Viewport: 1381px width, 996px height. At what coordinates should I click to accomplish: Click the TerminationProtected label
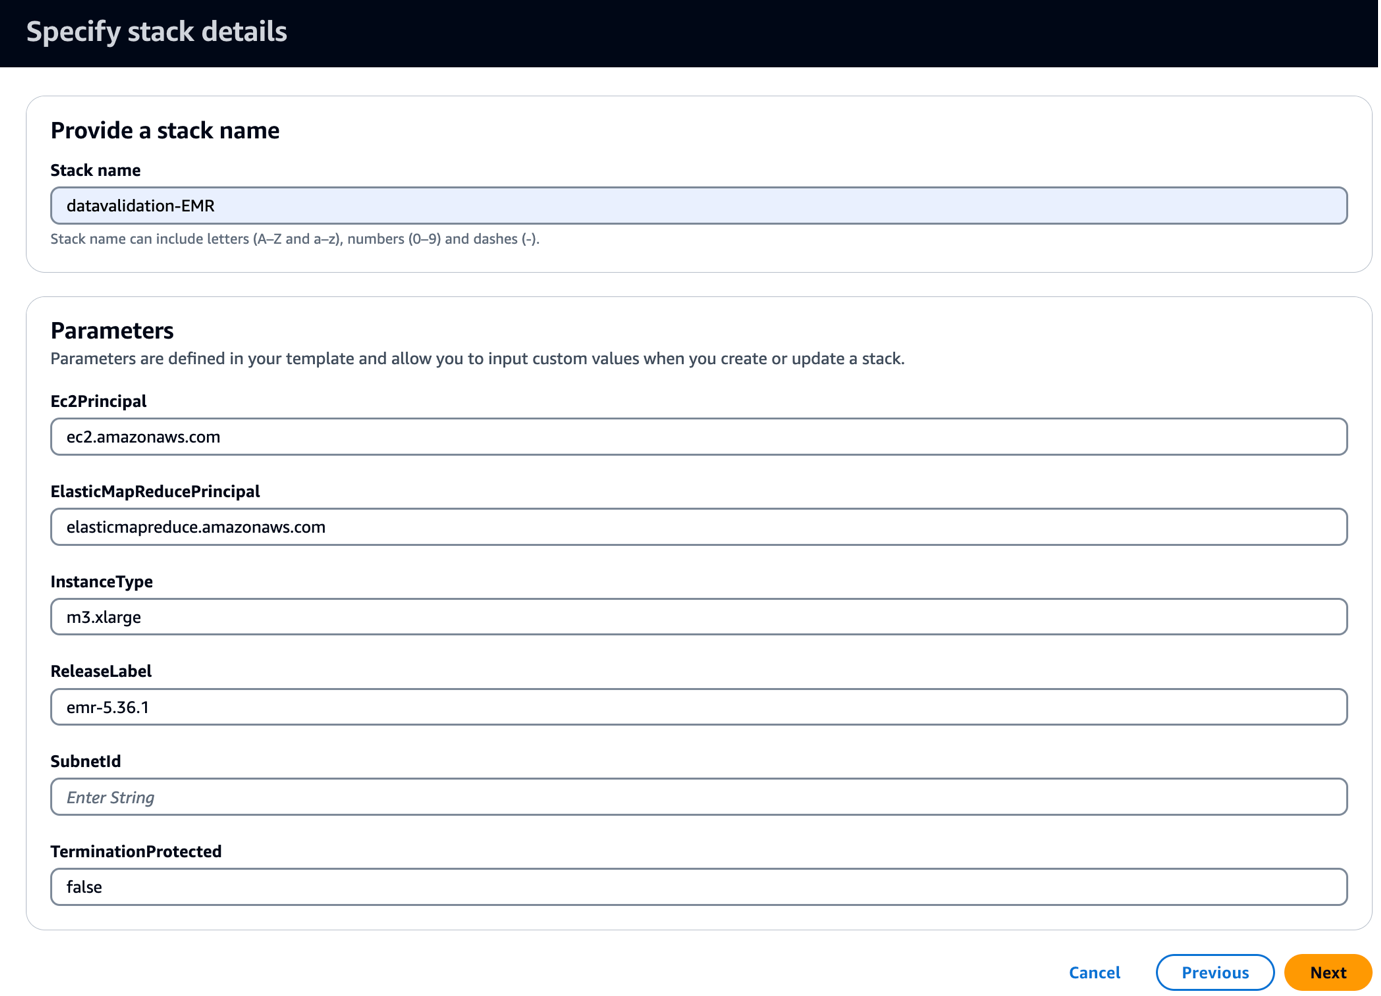[x=136, y=851]
